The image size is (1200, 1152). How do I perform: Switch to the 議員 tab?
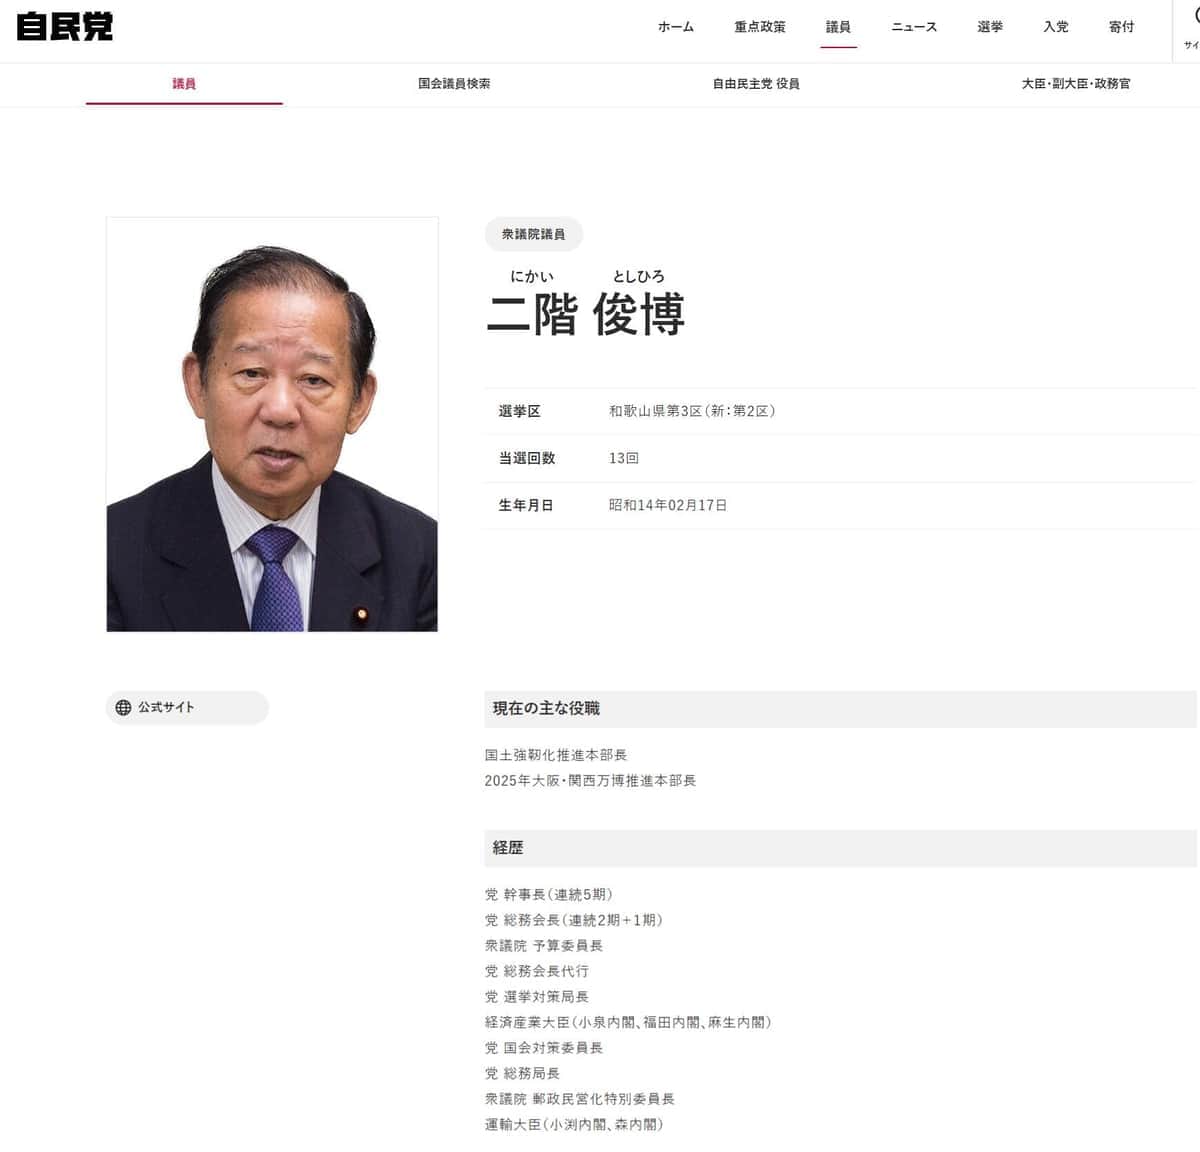point(184,84)
